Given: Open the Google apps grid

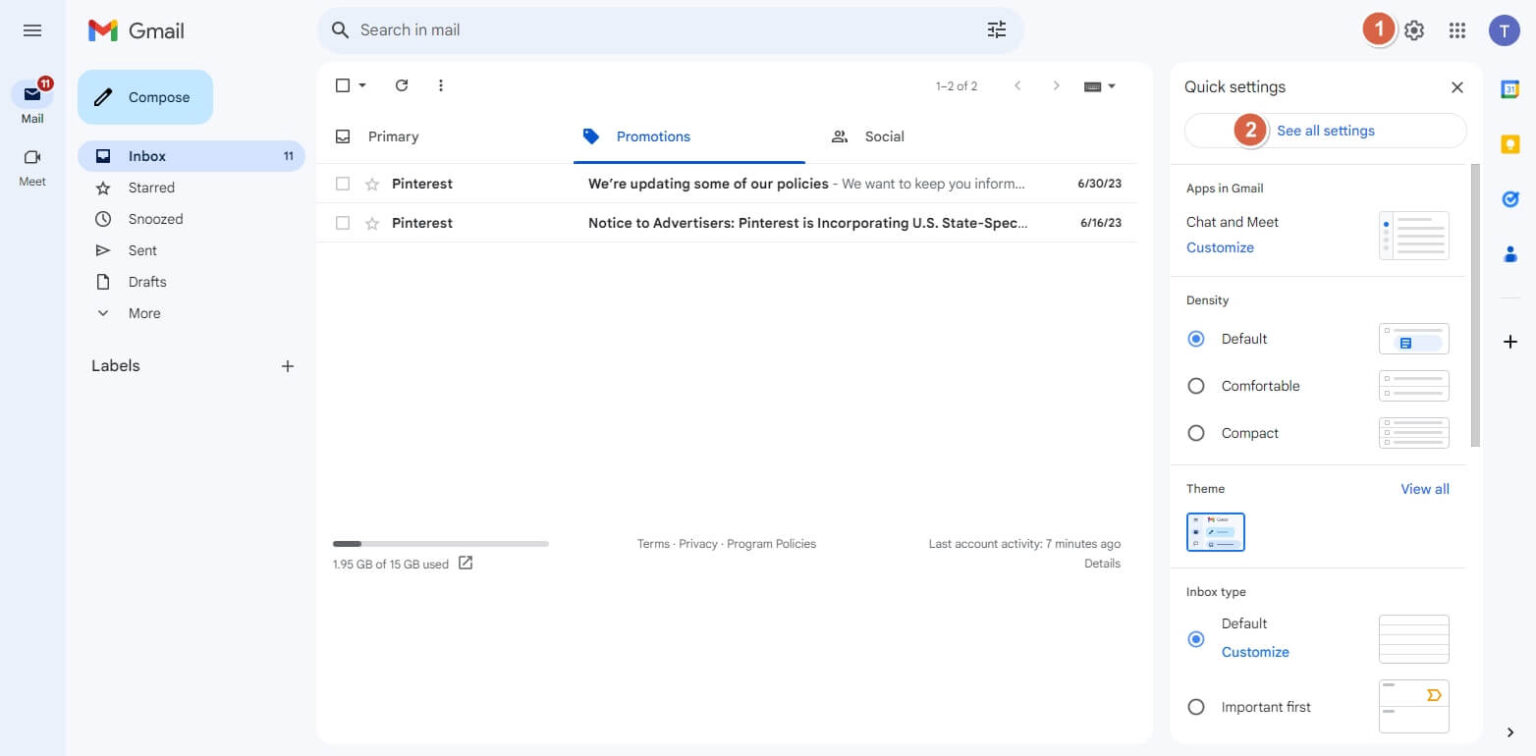Looking at the screenshot, I should [1458, 30].
